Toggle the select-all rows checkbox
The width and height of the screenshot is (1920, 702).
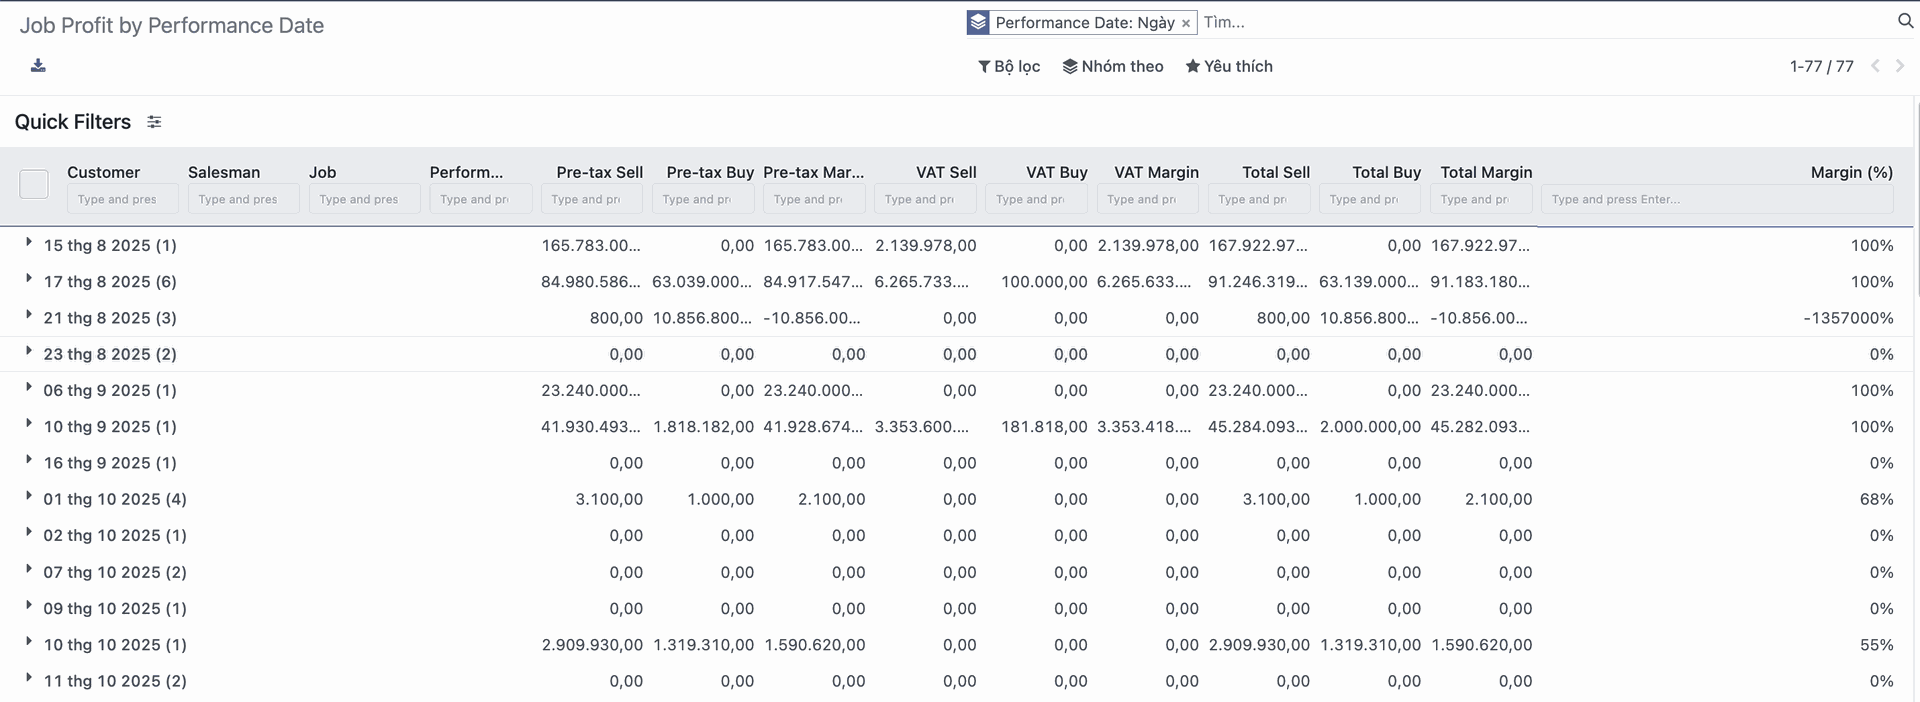pos(34,184)
